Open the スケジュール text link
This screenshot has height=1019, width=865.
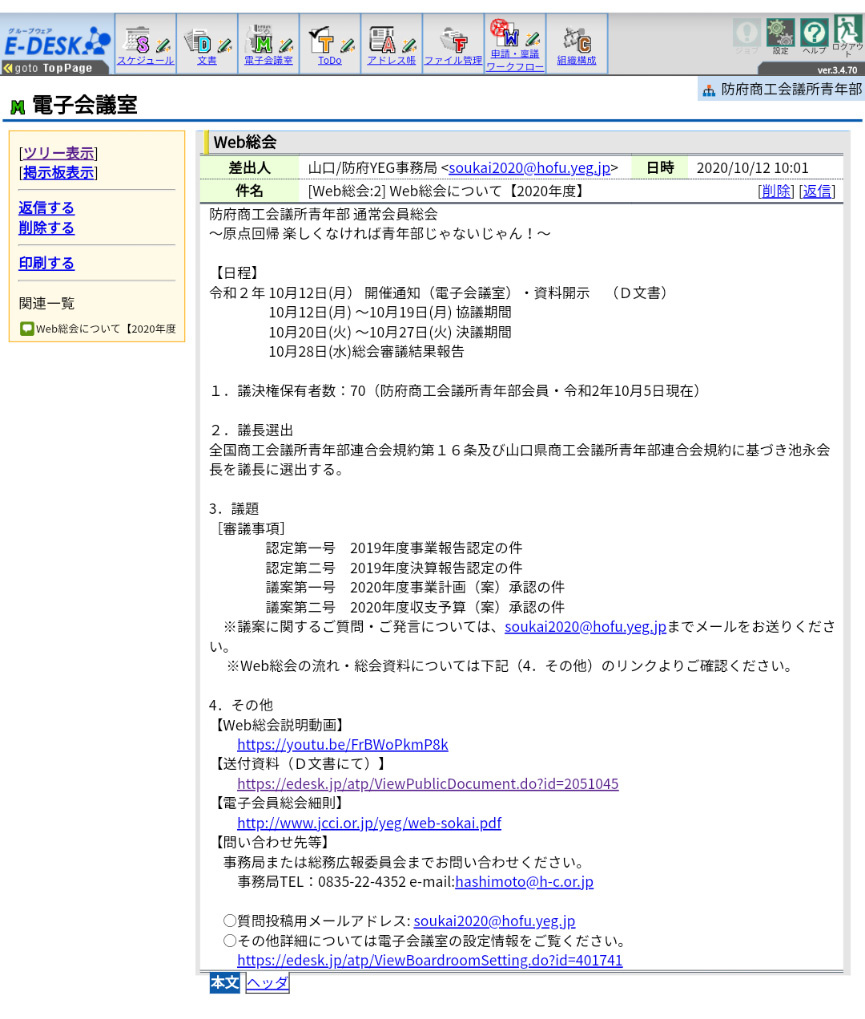pyautogui.click(x=146, y=60)
